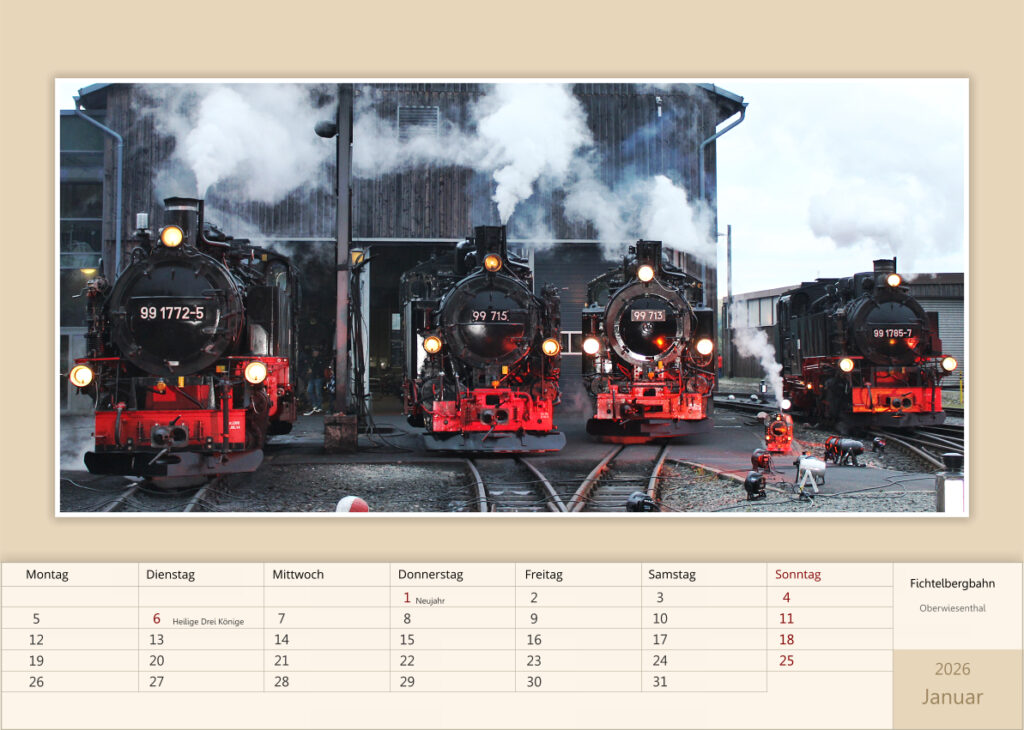This screenshot has width=1024, height=730.
Task: Click Thursday date 22
Action: click(407, 661)
